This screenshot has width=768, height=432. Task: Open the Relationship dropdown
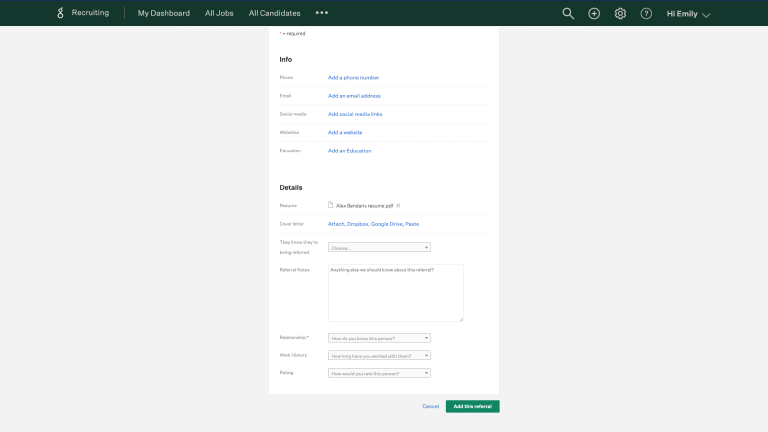pyautogui.click(x=379, y=339)
